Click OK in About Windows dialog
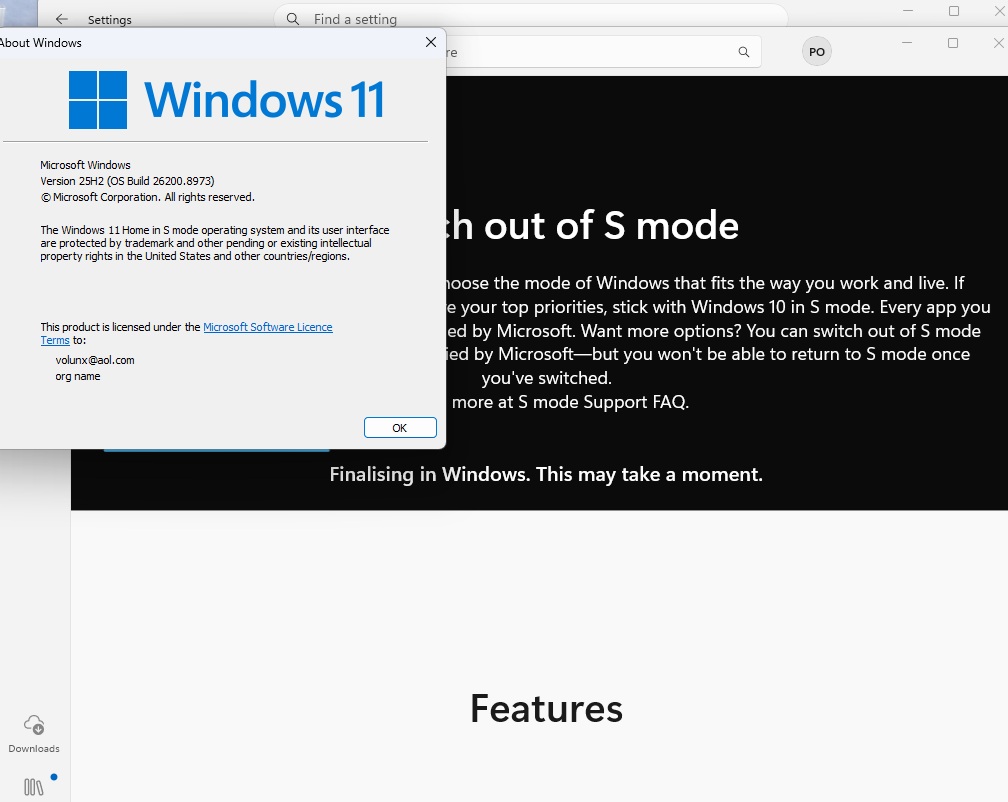Image resolution: width=1008 pixels, height=802 pixels. (400, 428)
